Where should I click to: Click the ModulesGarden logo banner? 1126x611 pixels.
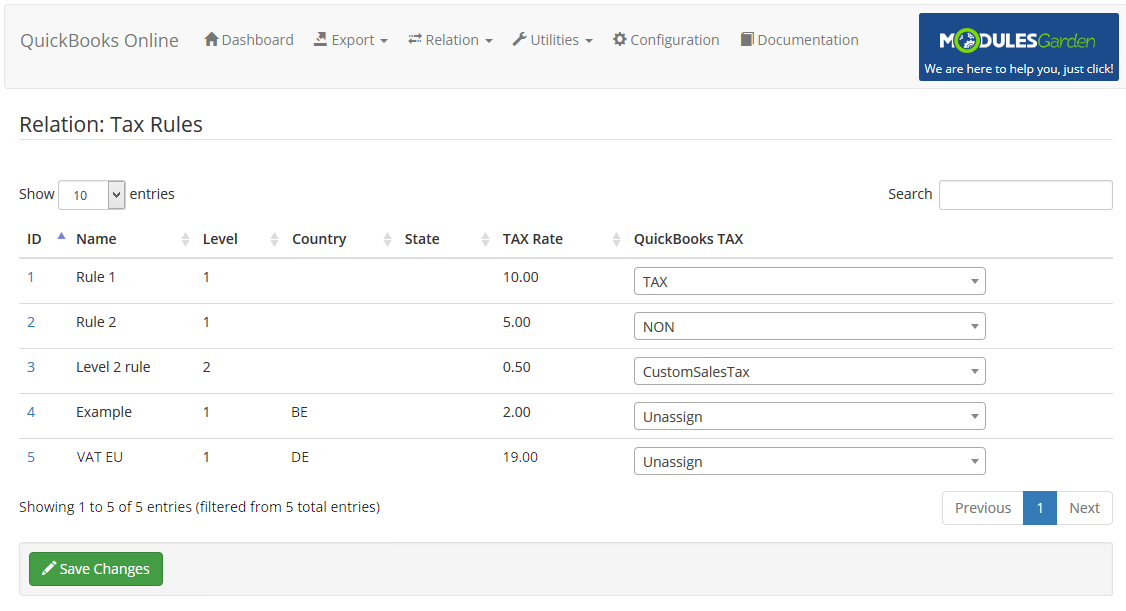(1018, 46)
